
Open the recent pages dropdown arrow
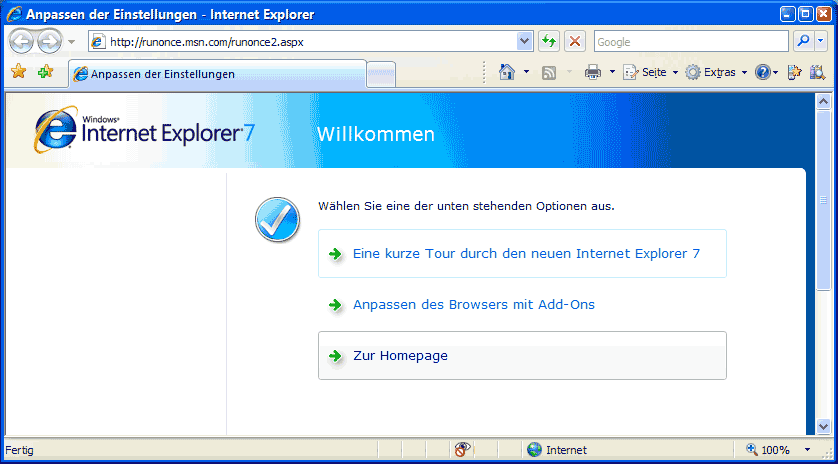point(72,42)
